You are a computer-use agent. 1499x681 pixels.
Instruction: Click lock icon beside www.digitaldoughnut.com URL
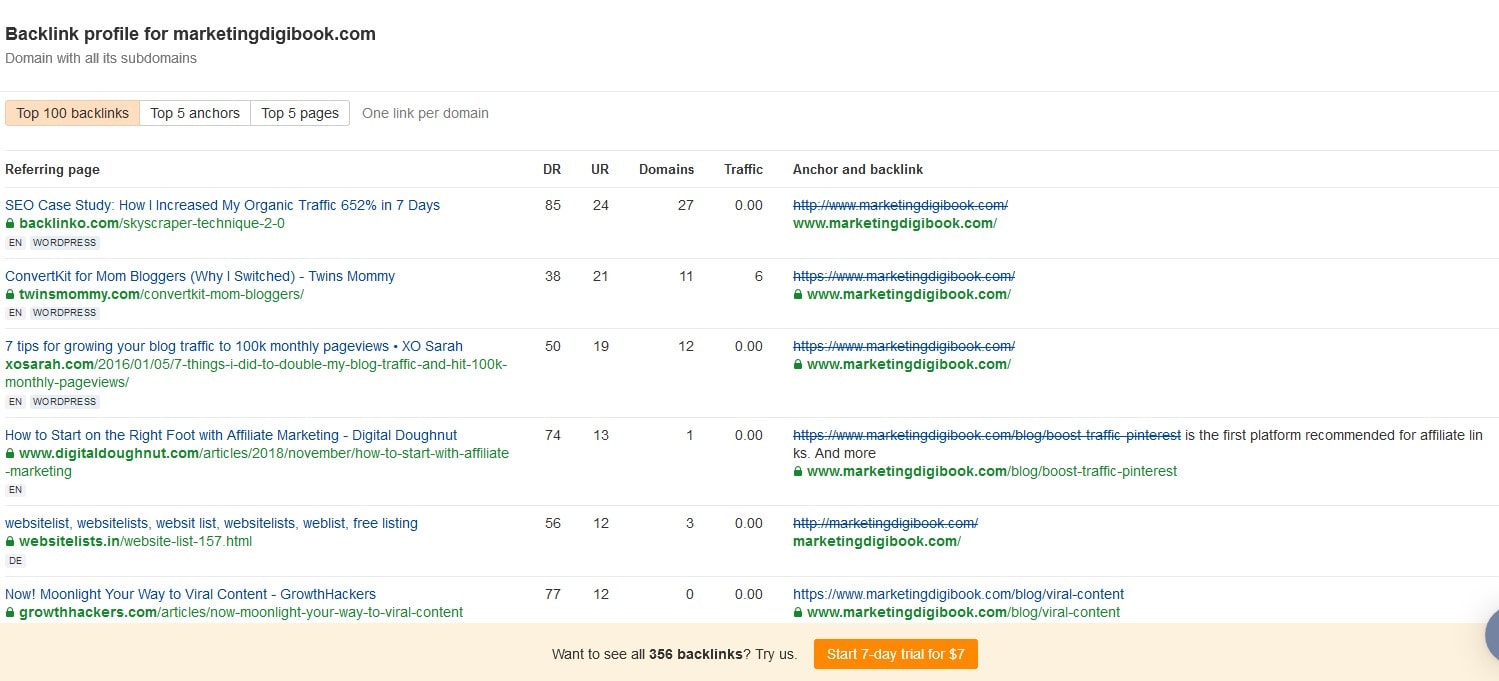click(x=10, y=454)
